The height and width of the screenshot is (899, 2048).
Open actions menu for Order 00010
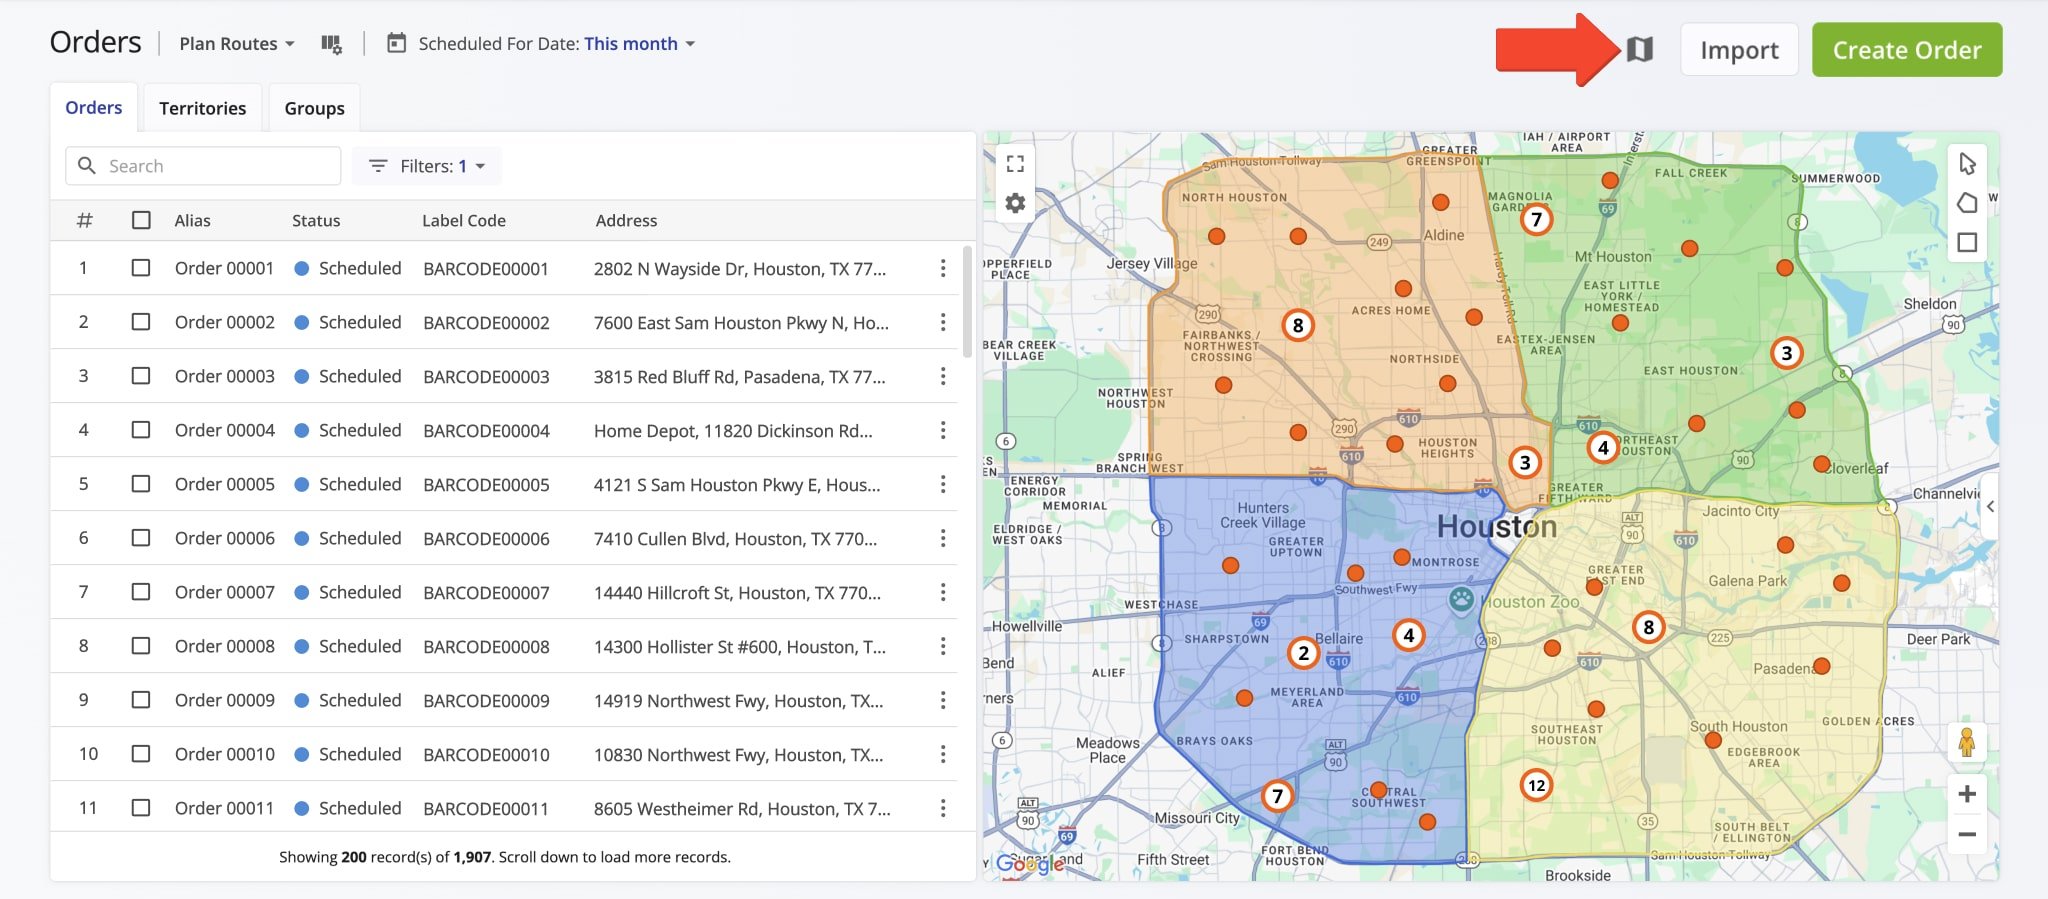pos(943,754)
